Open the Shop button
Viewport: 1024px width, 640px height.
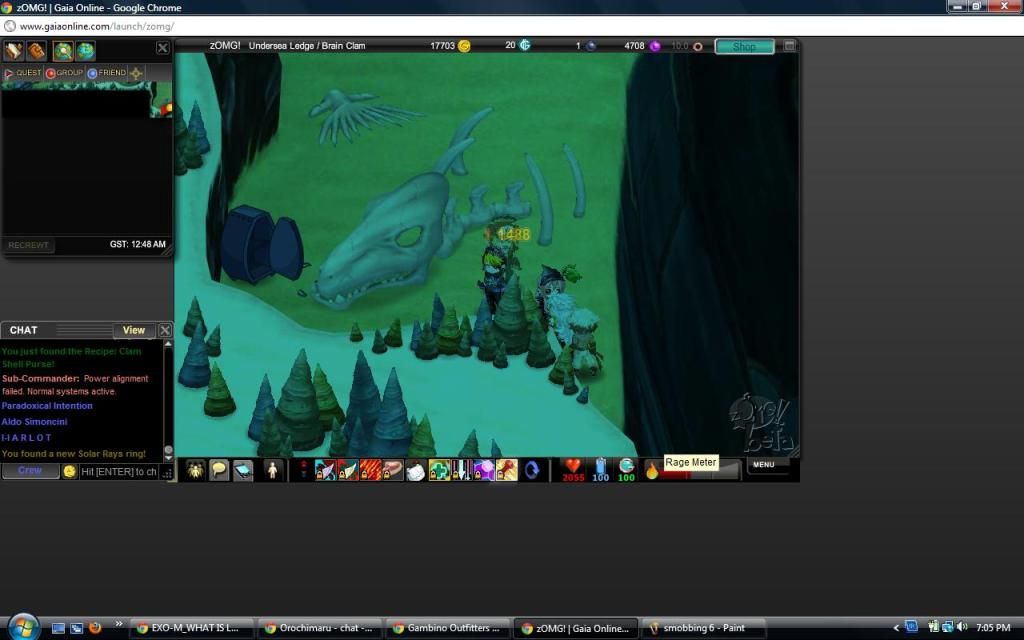[744, 46]
